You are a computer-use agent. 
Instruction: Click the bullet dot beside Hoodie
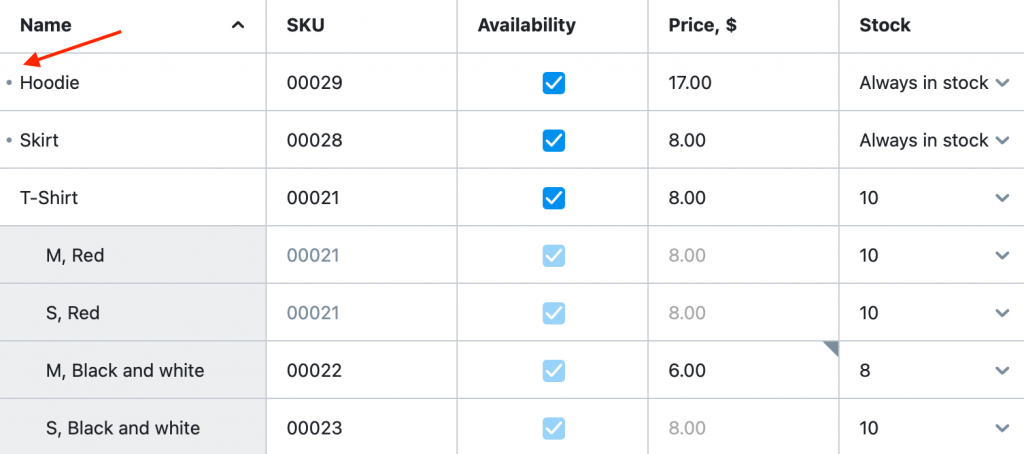[9, 83]
